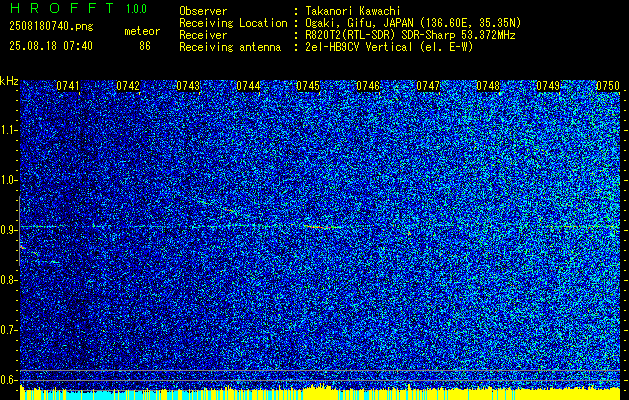Click the 0745 time marker
This screenshot has width=629, height=400.
pos(308,86)
